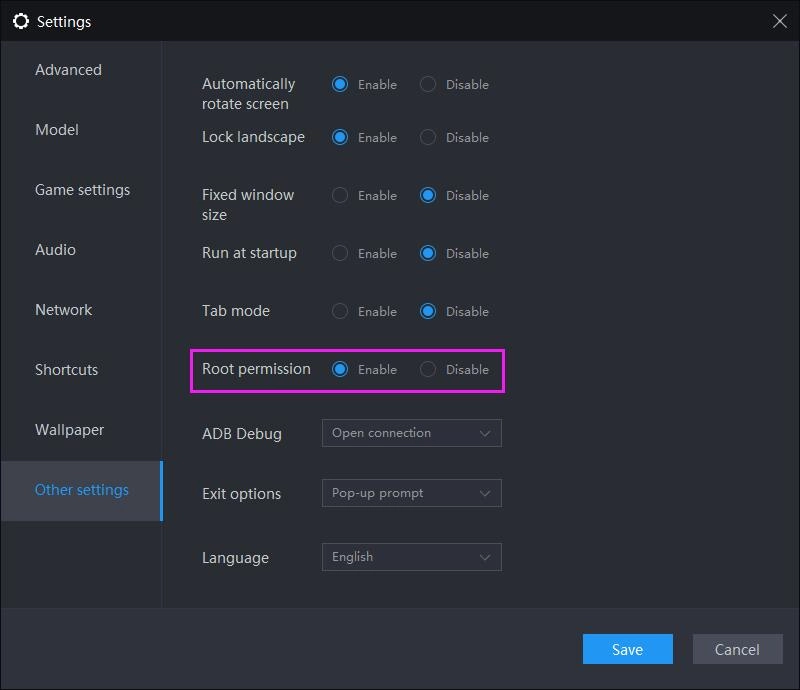Open the Language selection dropdown
Viewport: 800px width, 690px height.
(411, 557)
